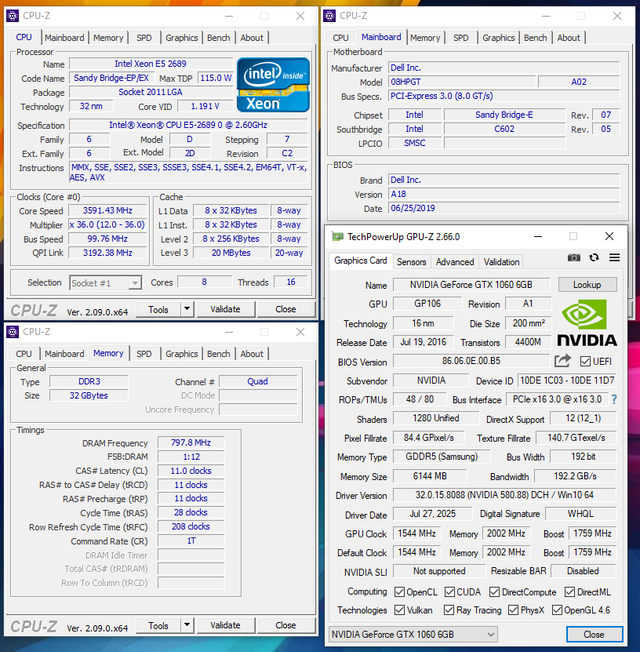Click Level 3 cache value 20 MBytes
Screen dimensions: 640x652
(x=231, y=252)
